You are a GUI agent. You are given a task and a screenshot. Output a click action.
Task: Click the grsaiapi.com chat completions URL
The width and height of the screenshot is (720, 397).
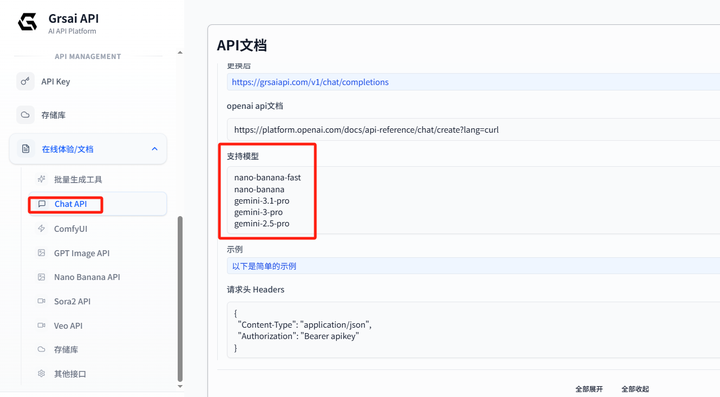pyautogui.click(x=310, y=82)
